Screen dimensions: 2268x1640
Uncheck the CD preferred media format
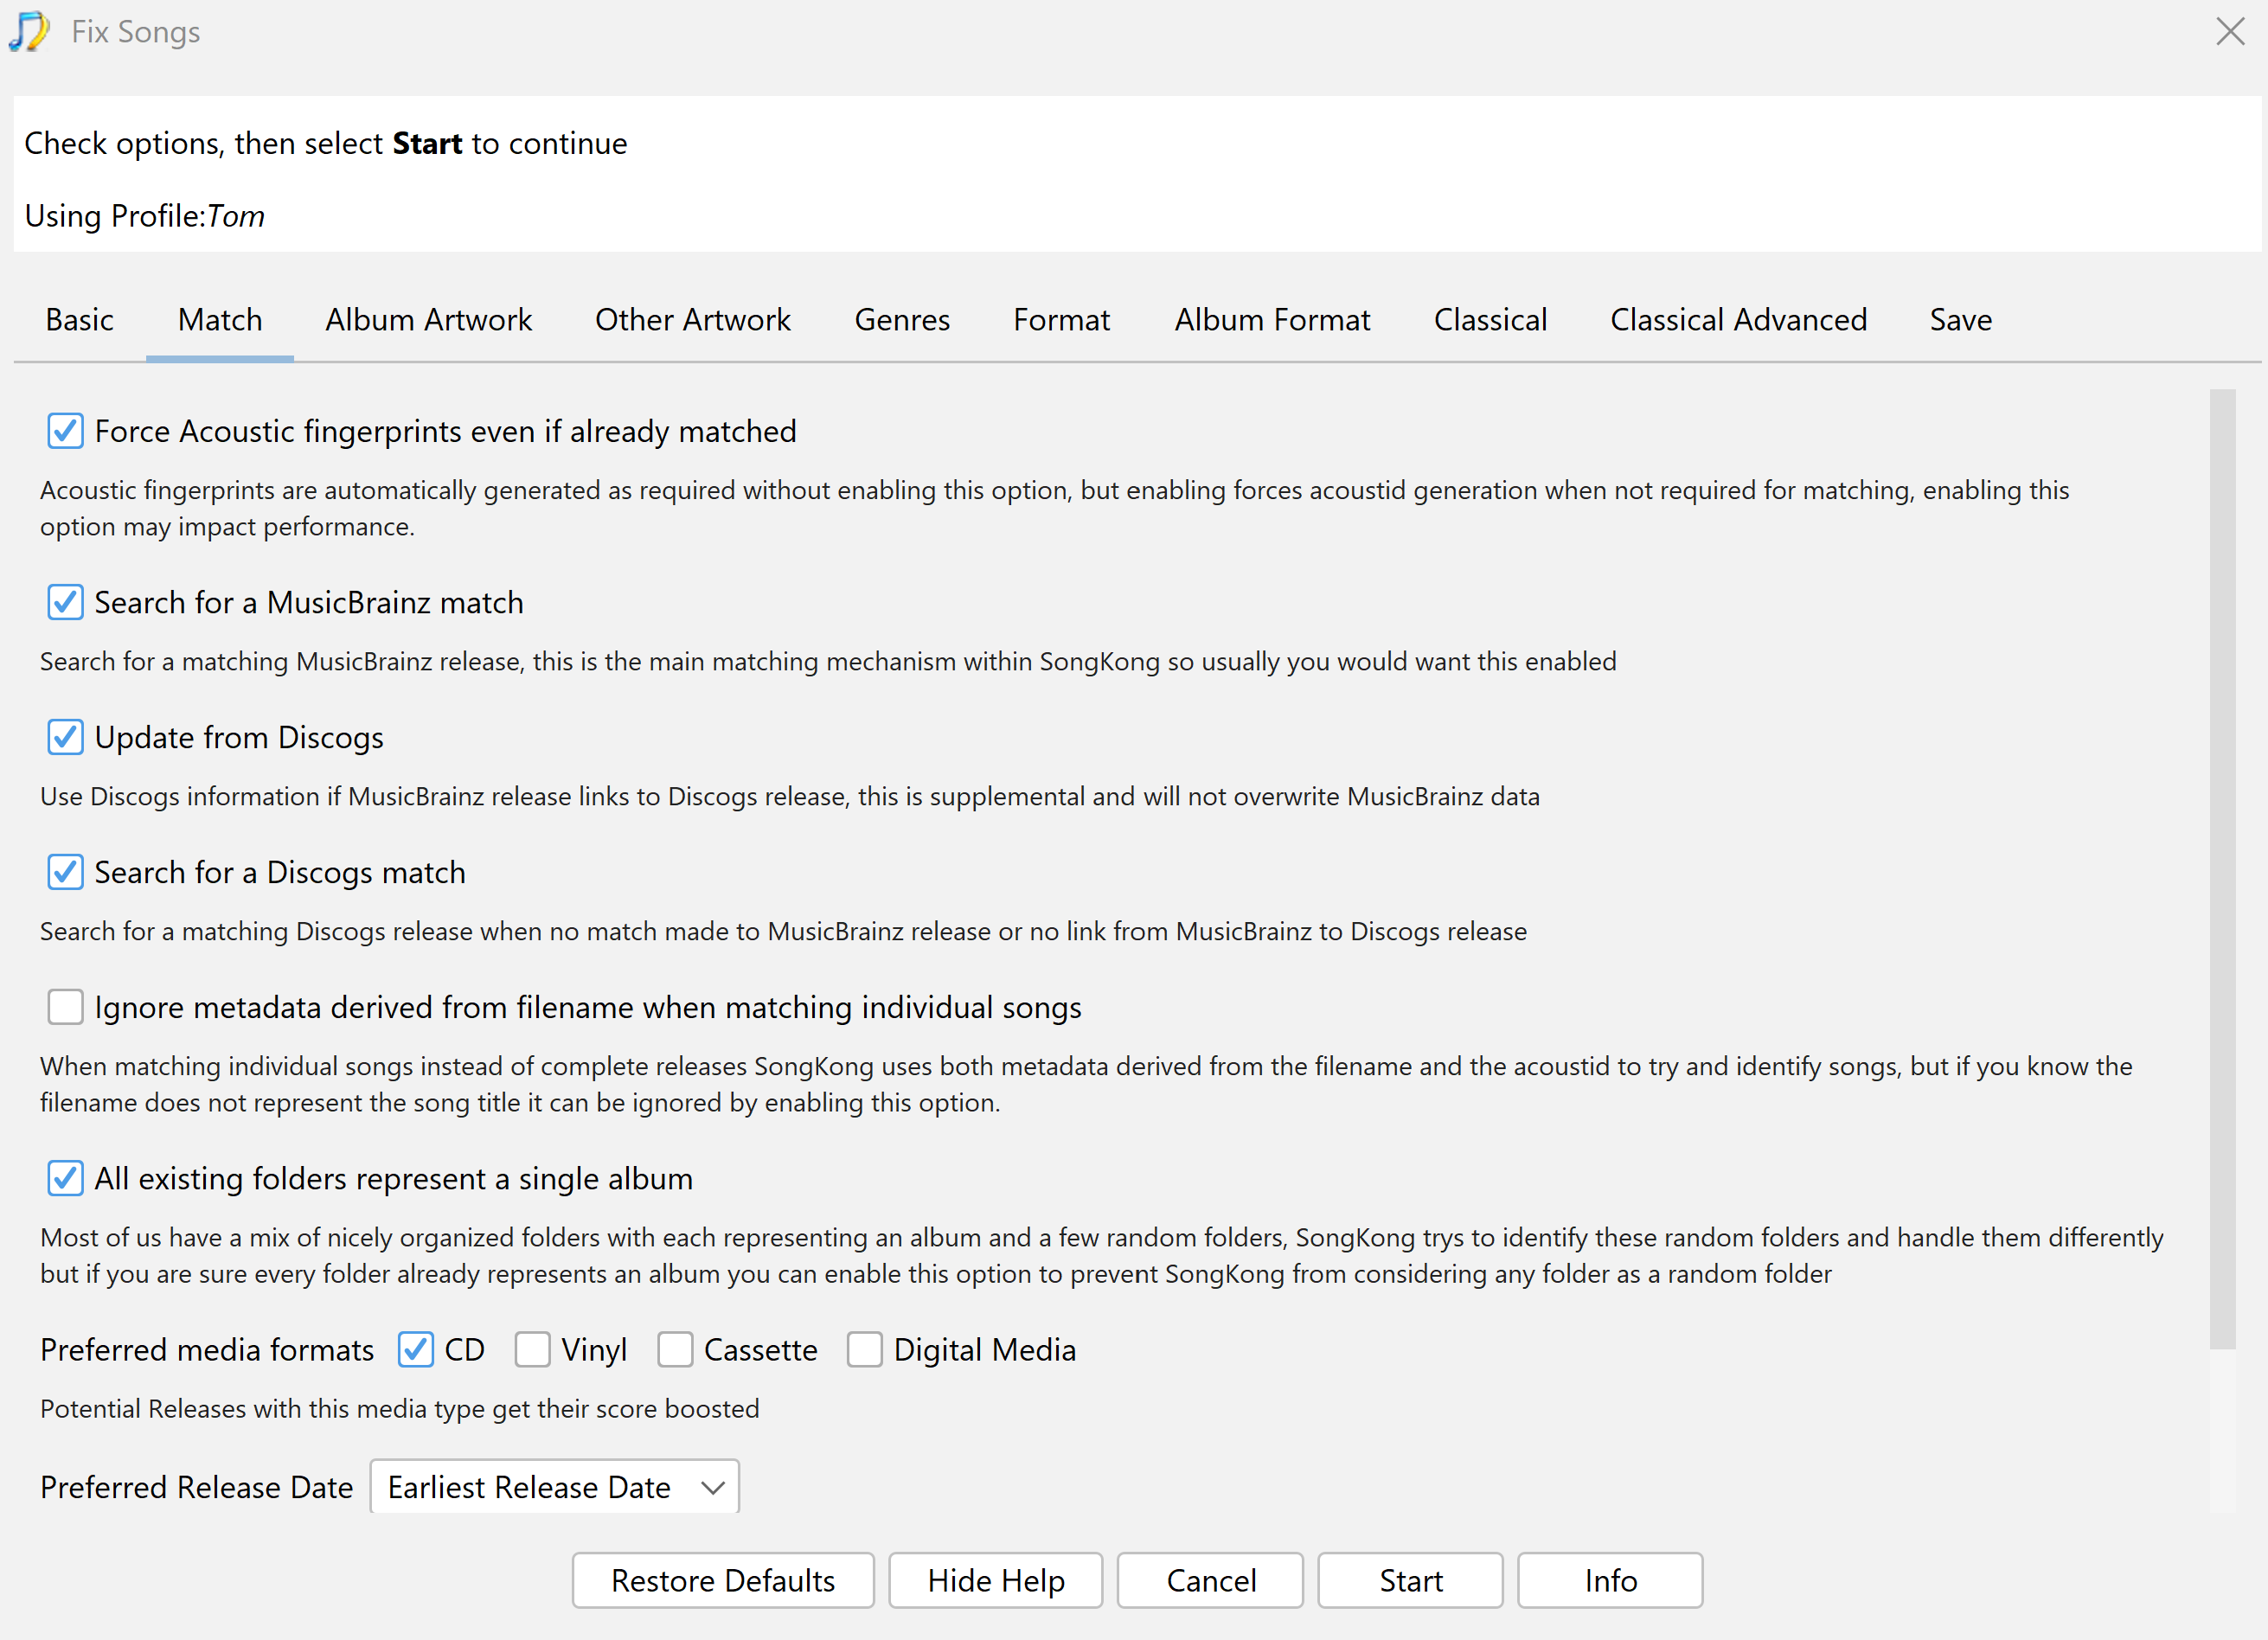(x=415, y=1349)
